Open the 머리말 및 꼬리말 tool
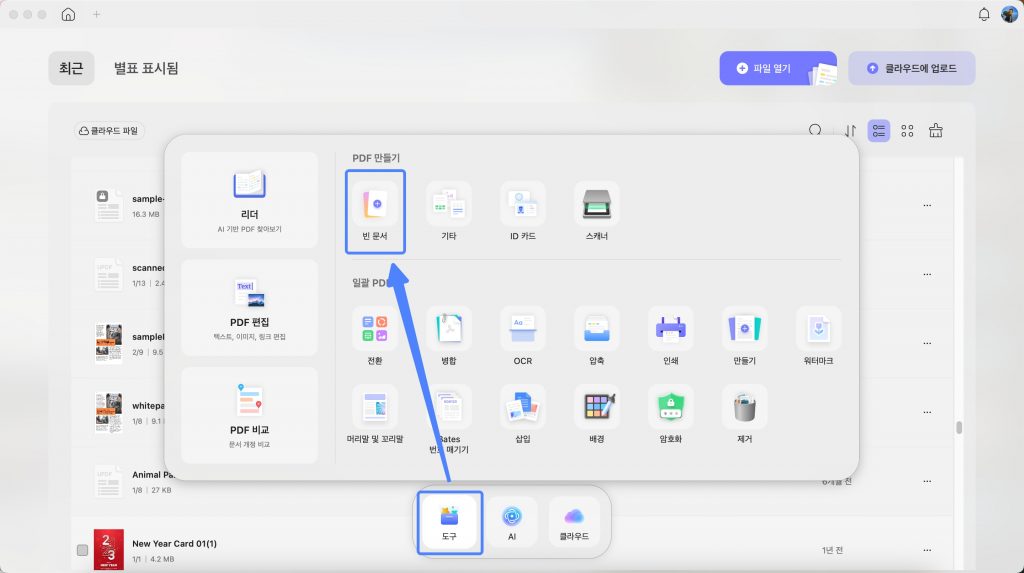The height and width of the screenshot is (573, 1024). click(375, 415)
